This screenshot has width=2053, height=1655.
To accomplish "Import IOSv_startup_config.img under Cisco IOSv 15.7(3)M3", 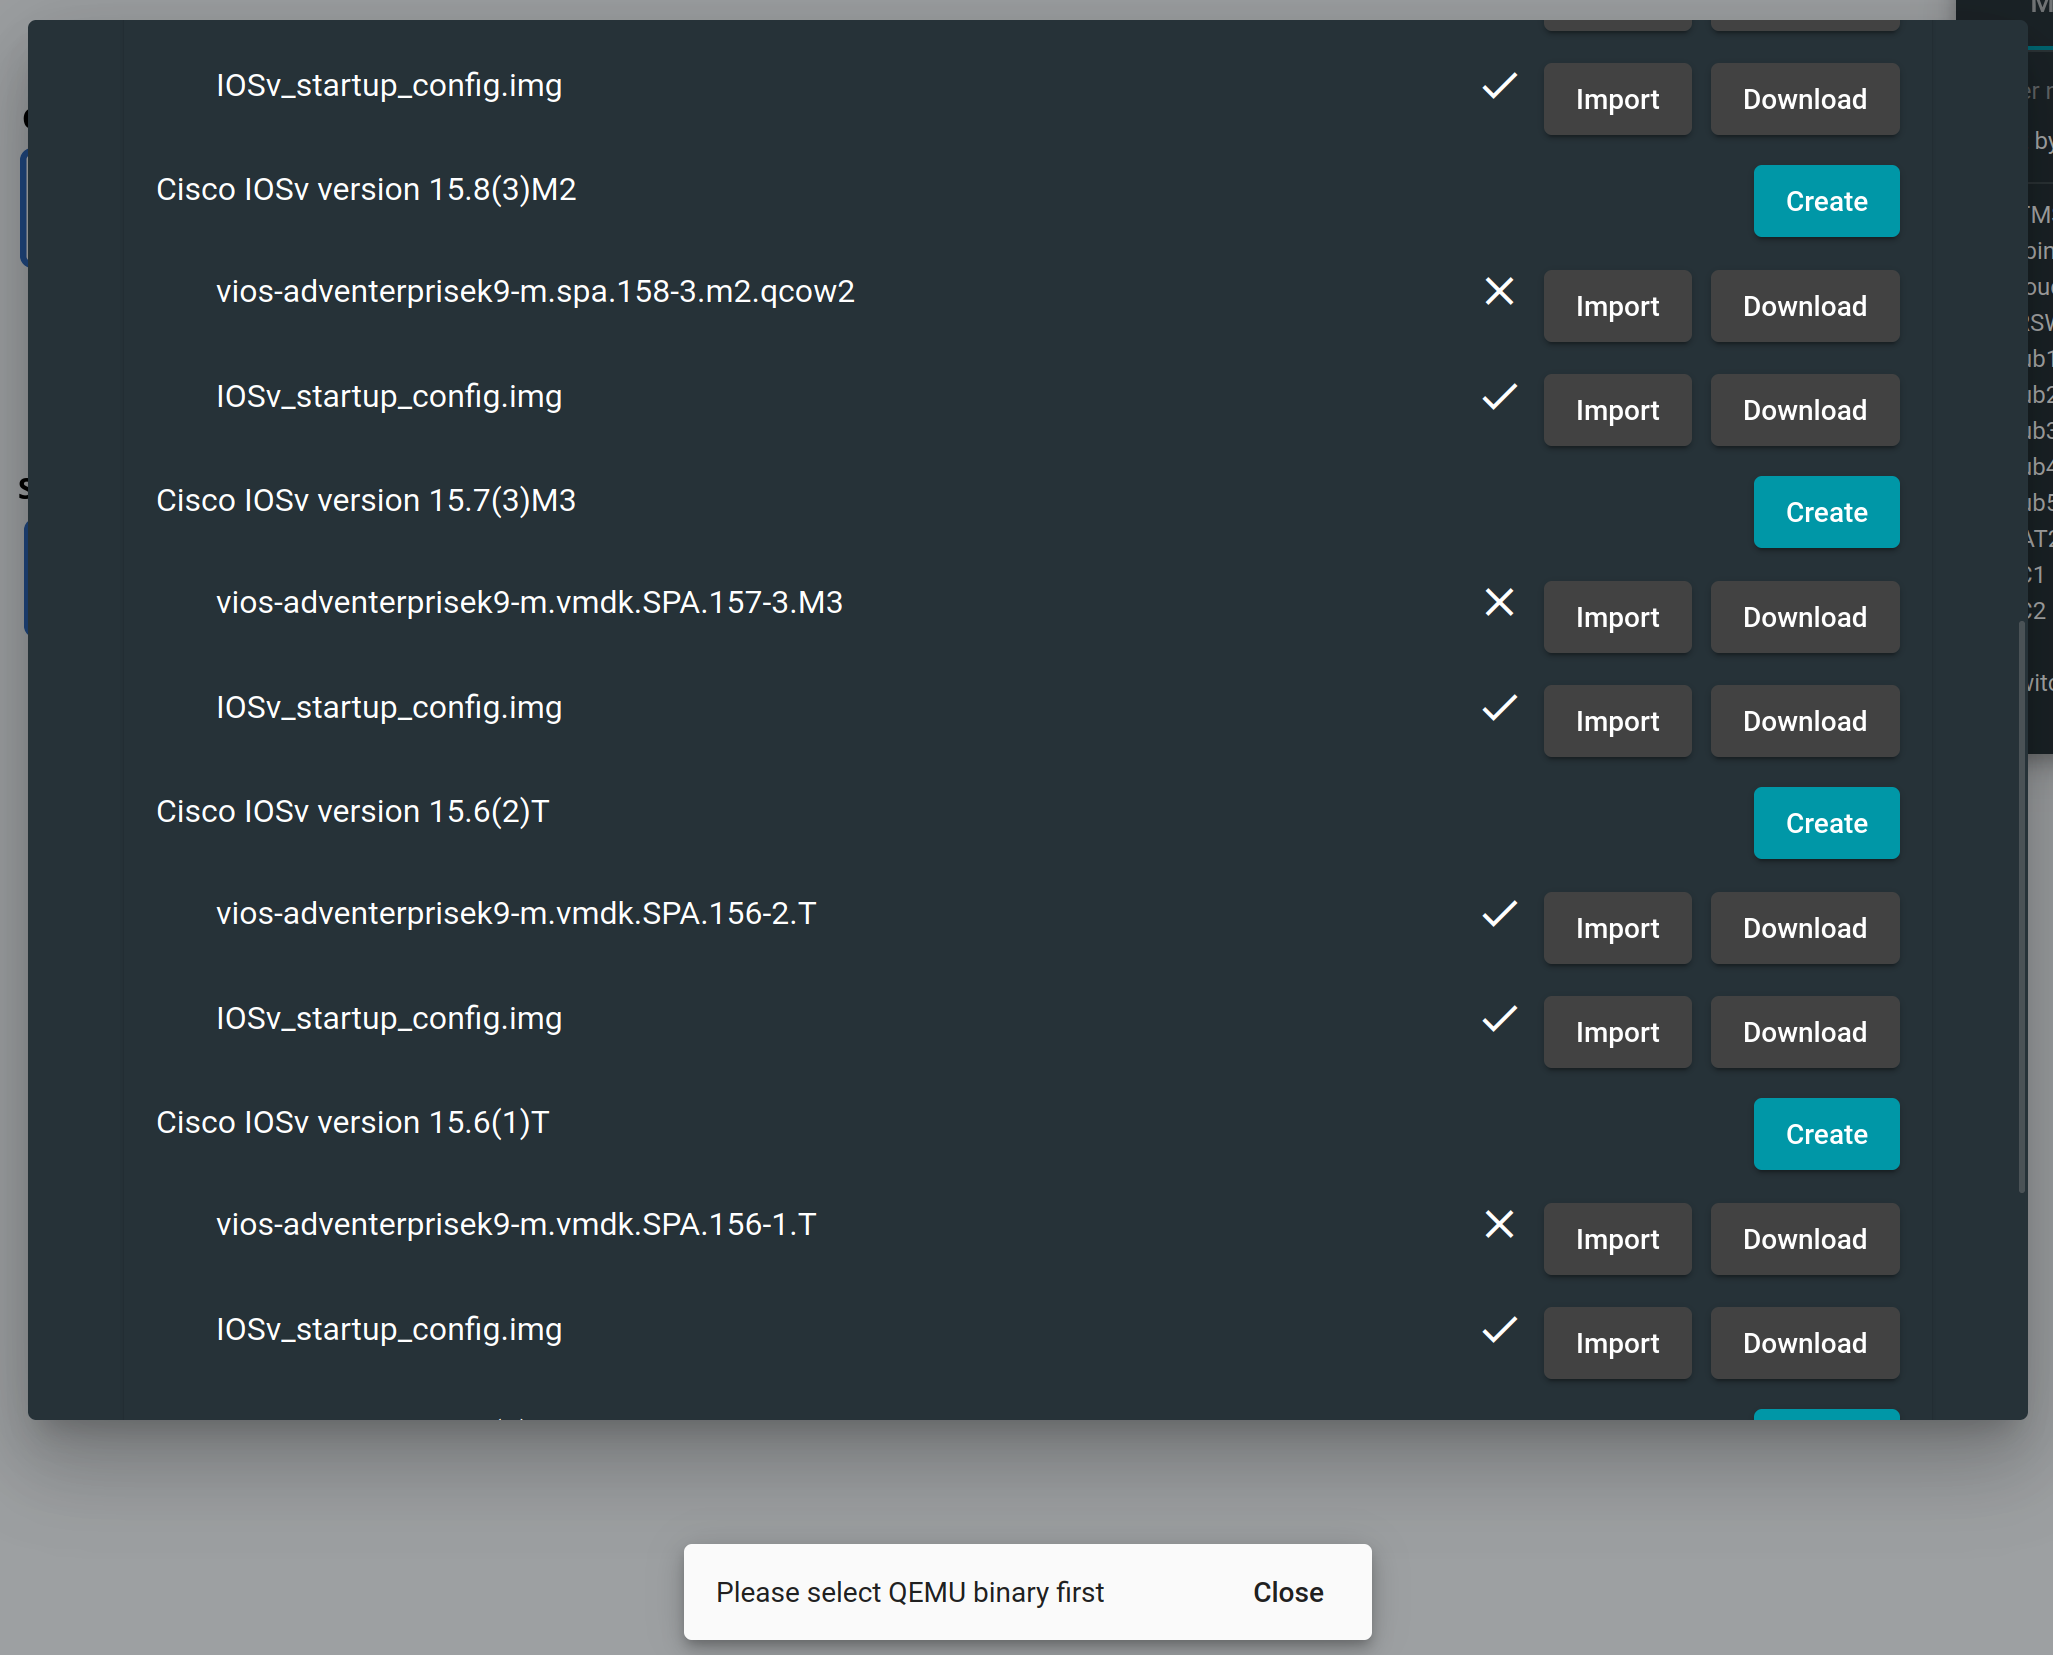I will [1617, 720].
